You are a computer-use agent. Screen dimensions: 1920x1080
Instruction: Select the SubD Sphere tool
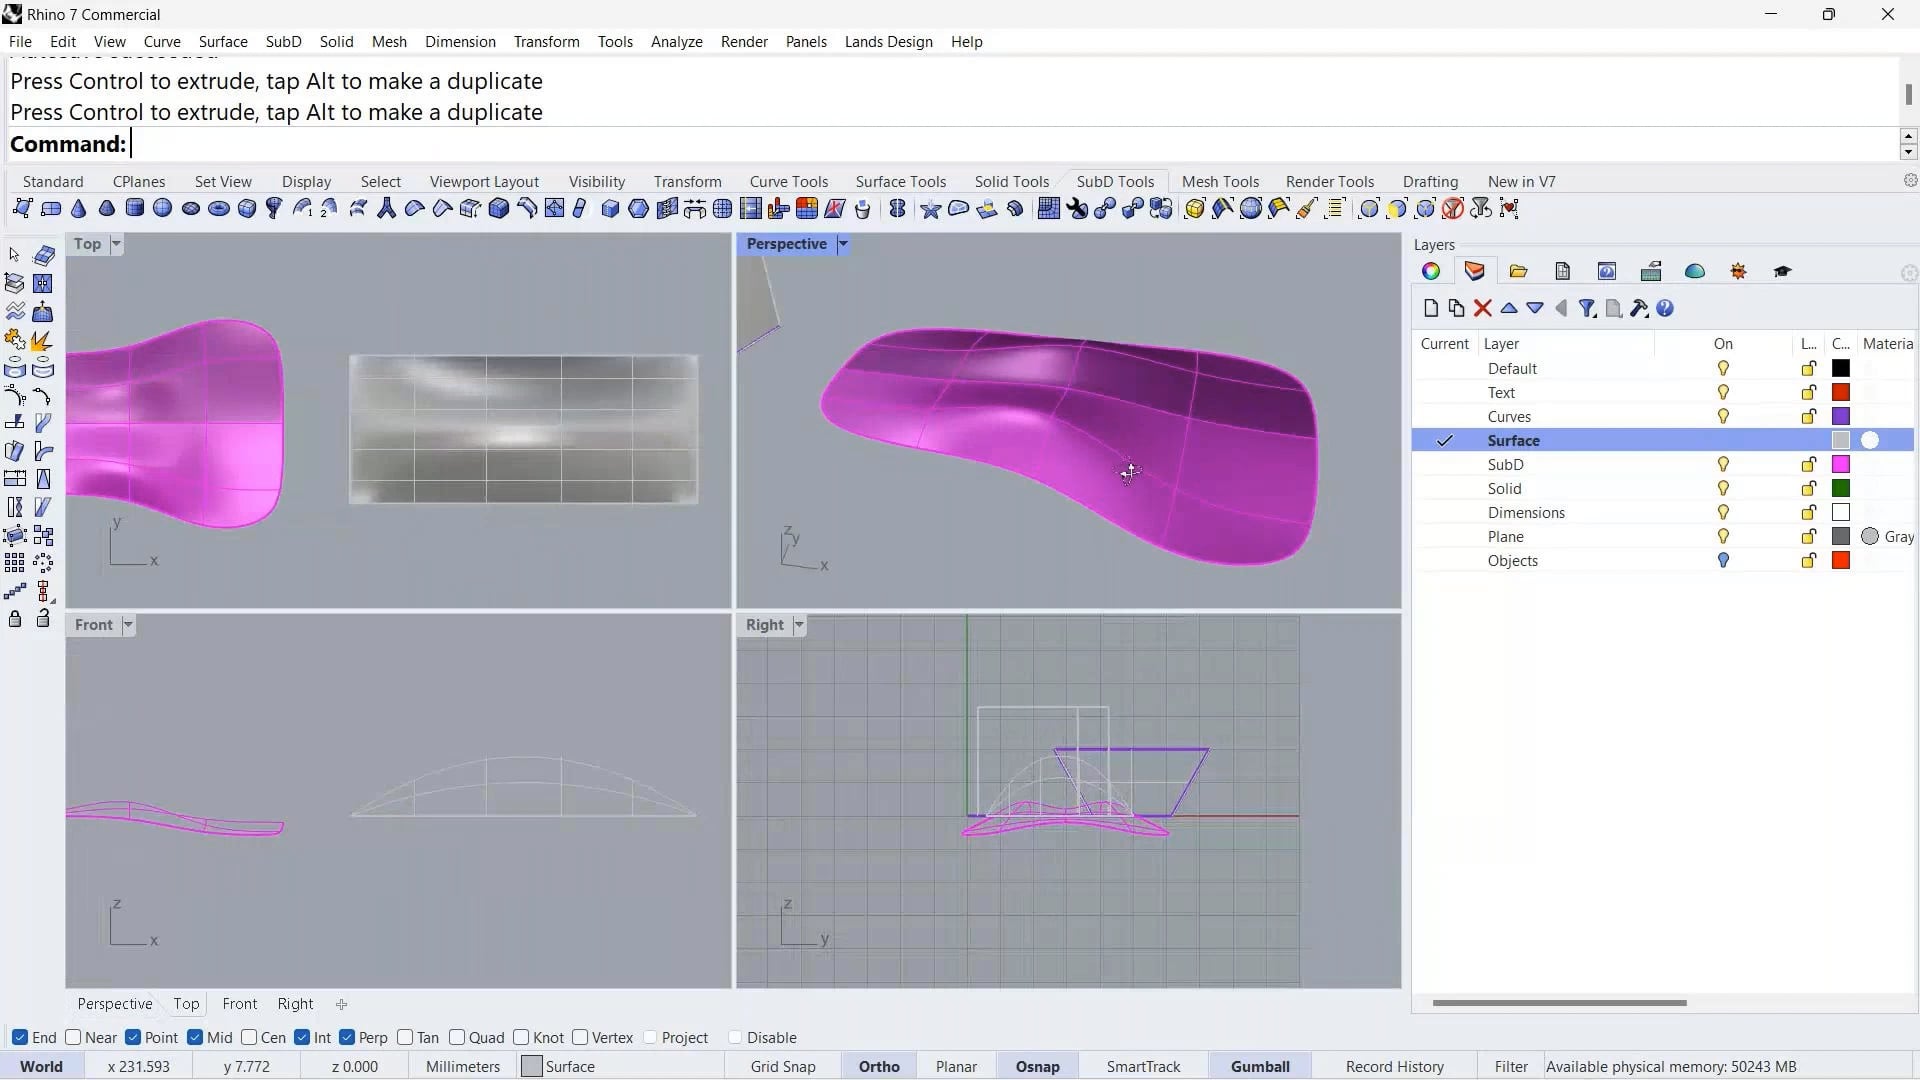(161, 208)
